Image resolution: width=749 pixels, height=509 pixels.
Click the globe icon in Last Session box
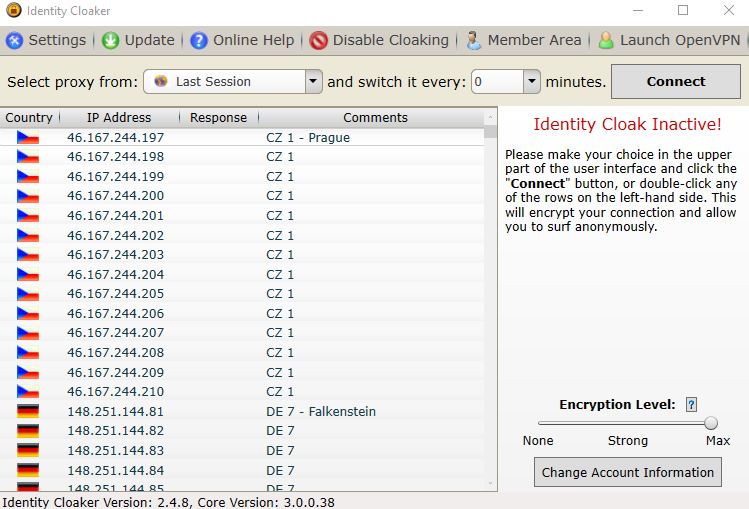161,81
